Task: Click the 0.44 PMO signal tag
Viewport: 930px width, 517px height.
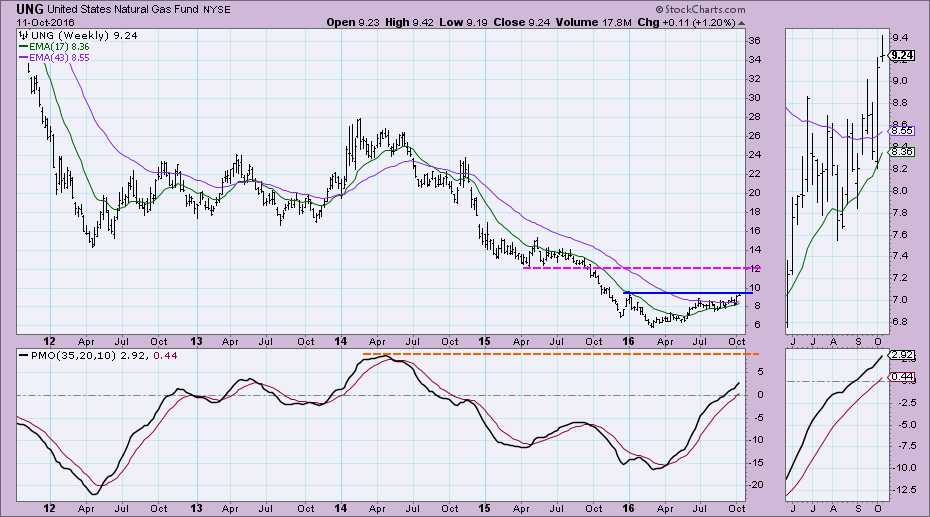Action: click(x=902, y=377)
